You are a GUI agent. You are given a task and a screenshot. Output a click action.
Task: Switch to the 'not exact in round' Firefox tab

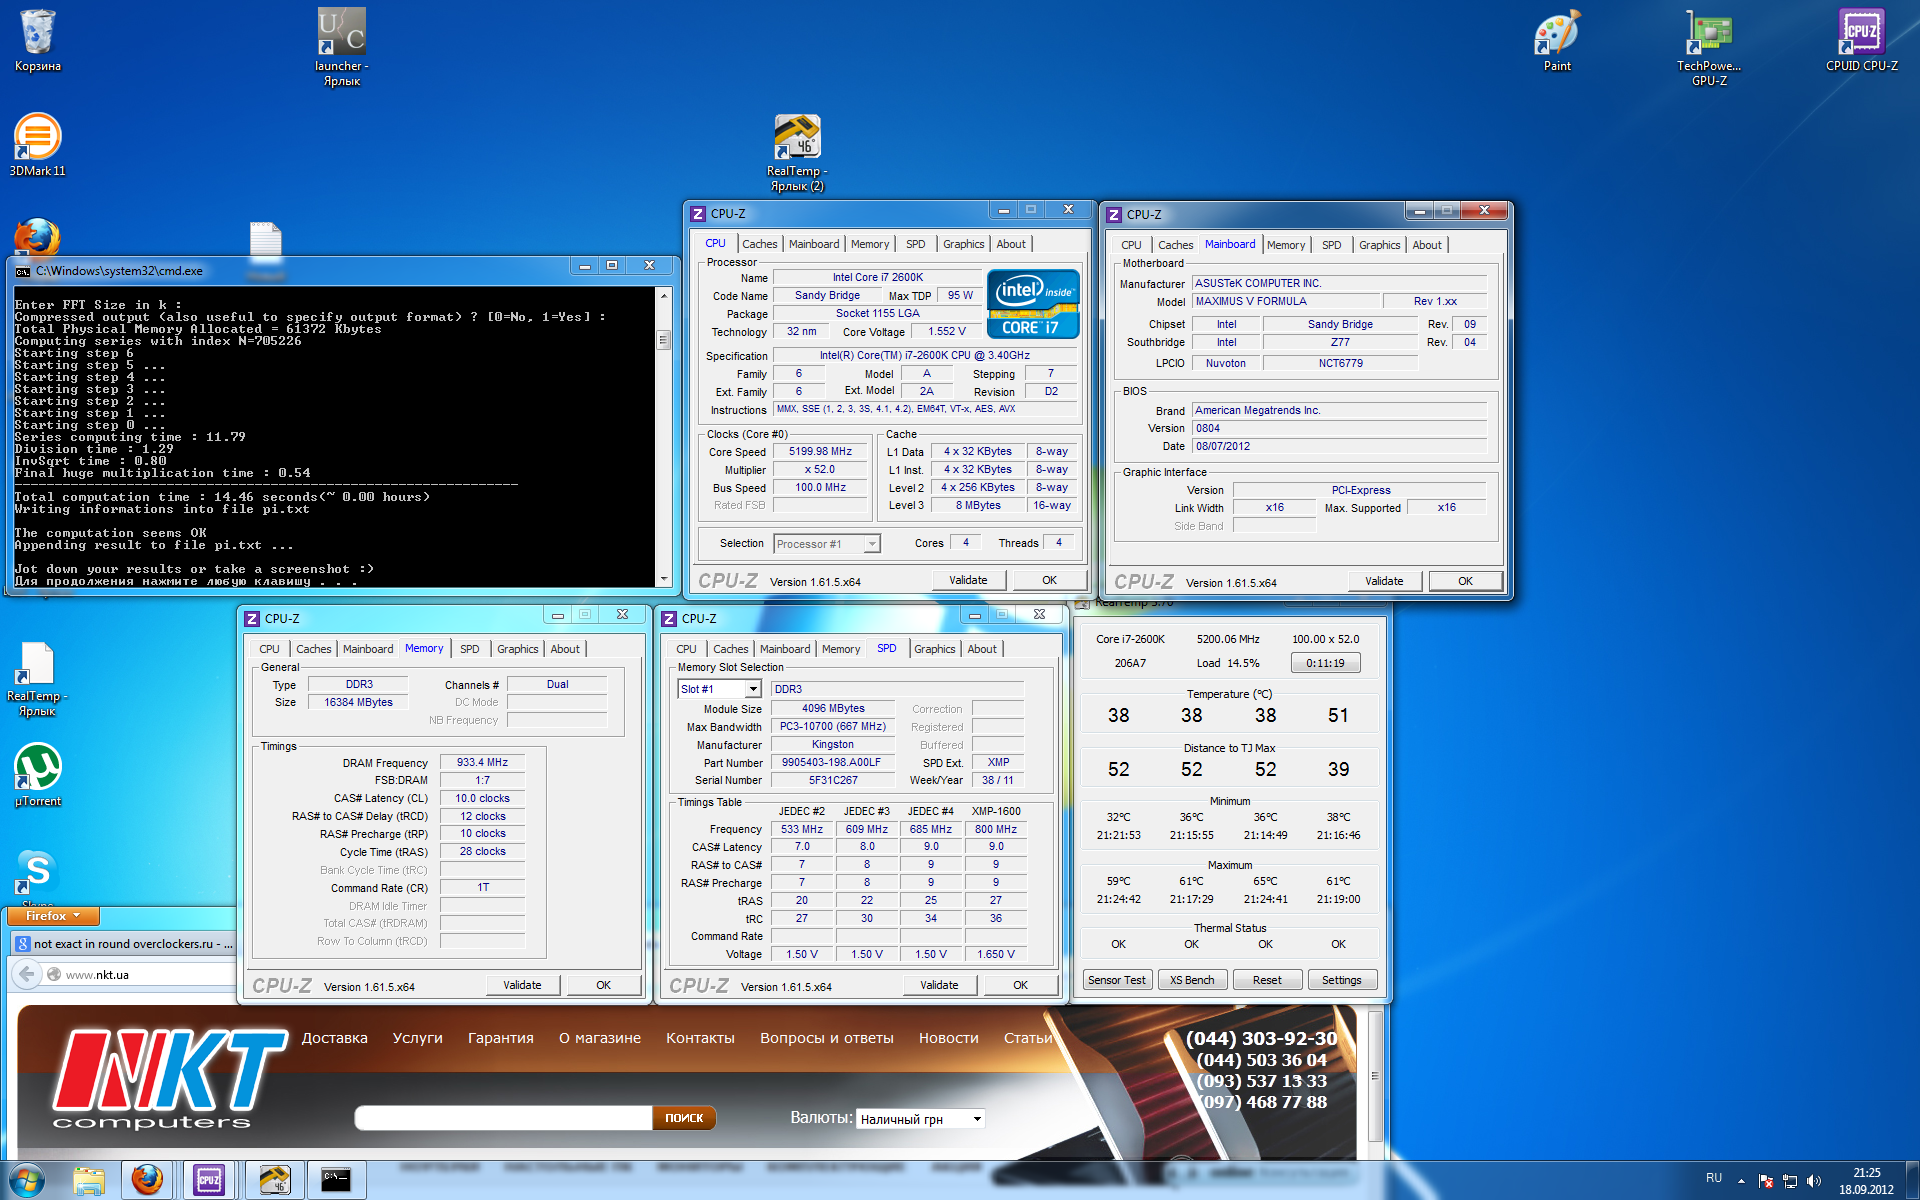click(123, 943)
